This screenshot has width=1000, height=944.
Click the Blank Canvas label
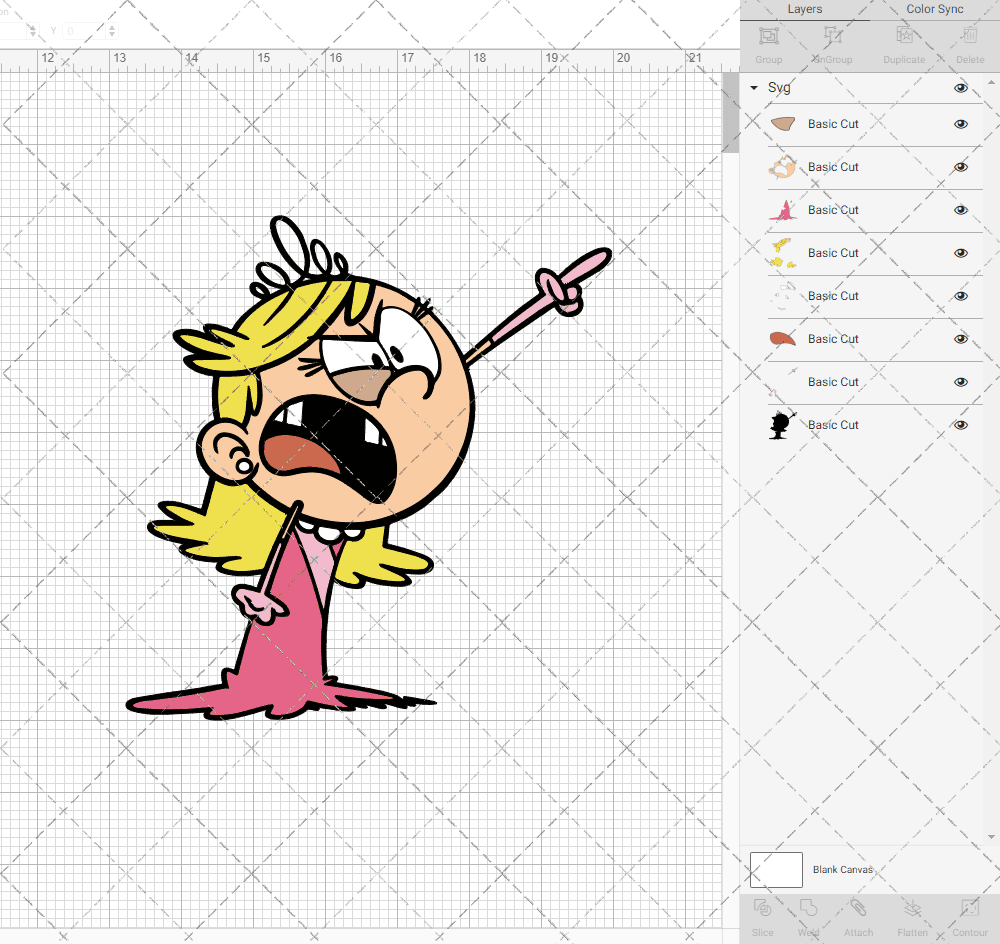click(x=842, y=869)
